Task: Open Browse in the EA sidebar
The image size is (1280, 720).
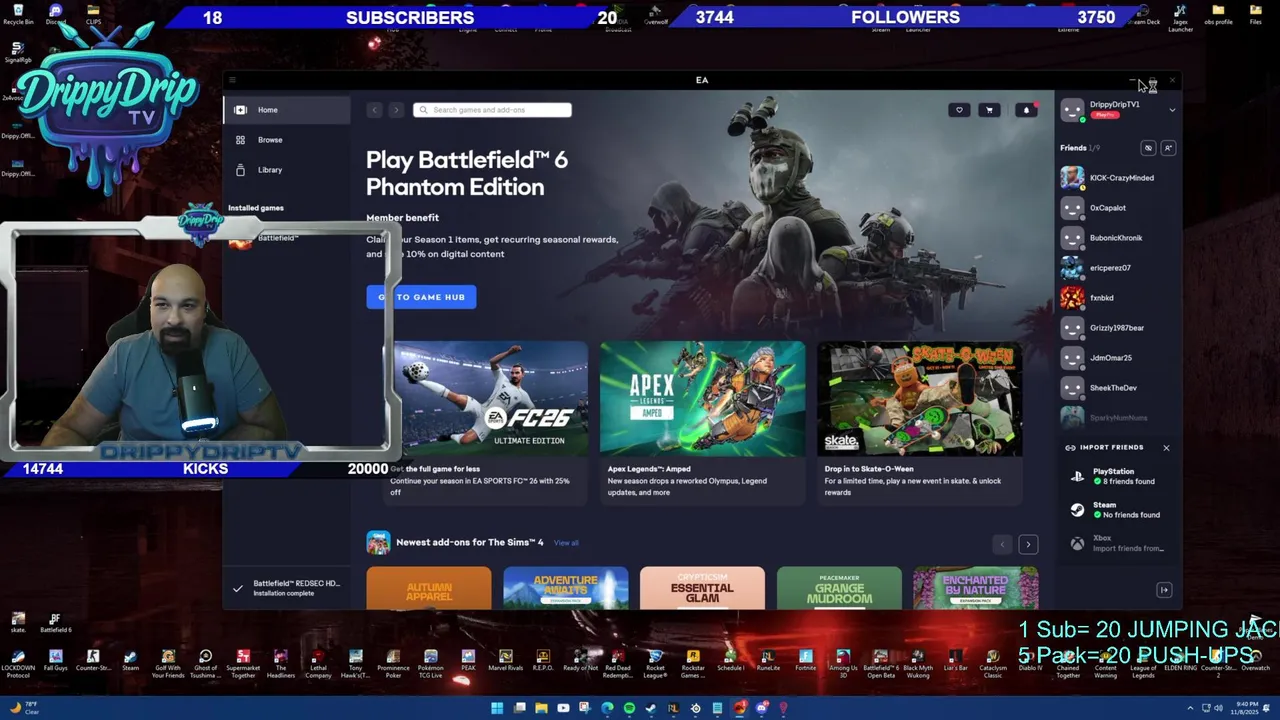Action: click(287, 140)
